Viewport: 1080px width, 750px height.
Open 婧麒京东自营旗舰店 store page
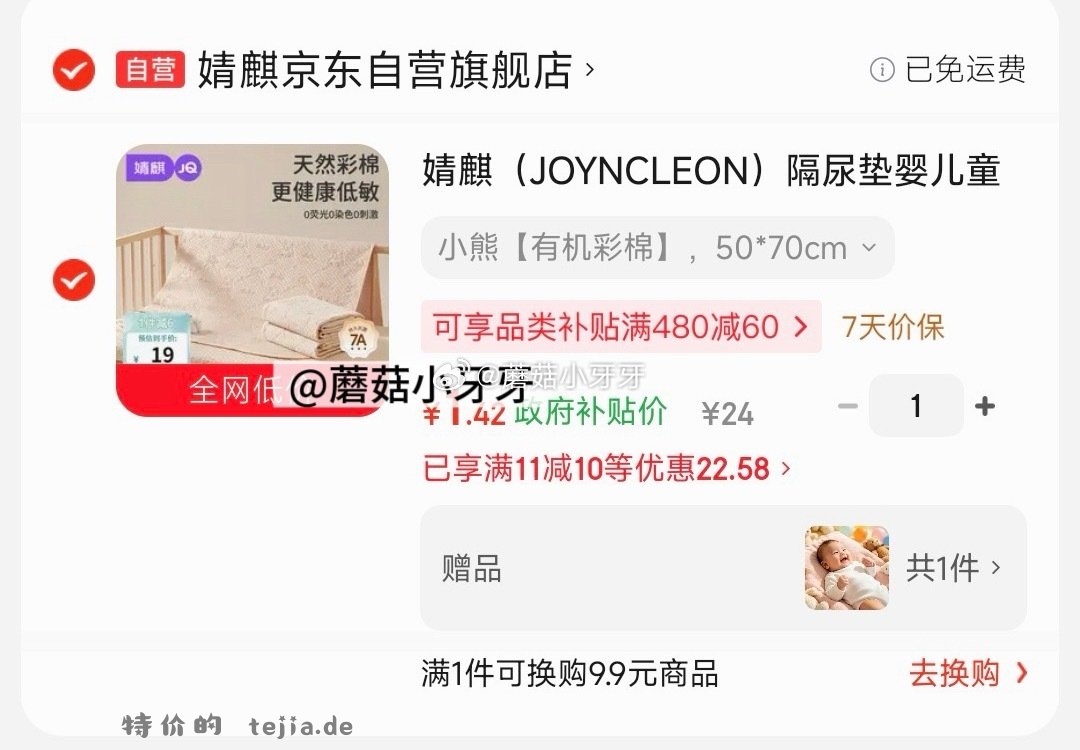(385, 70)
